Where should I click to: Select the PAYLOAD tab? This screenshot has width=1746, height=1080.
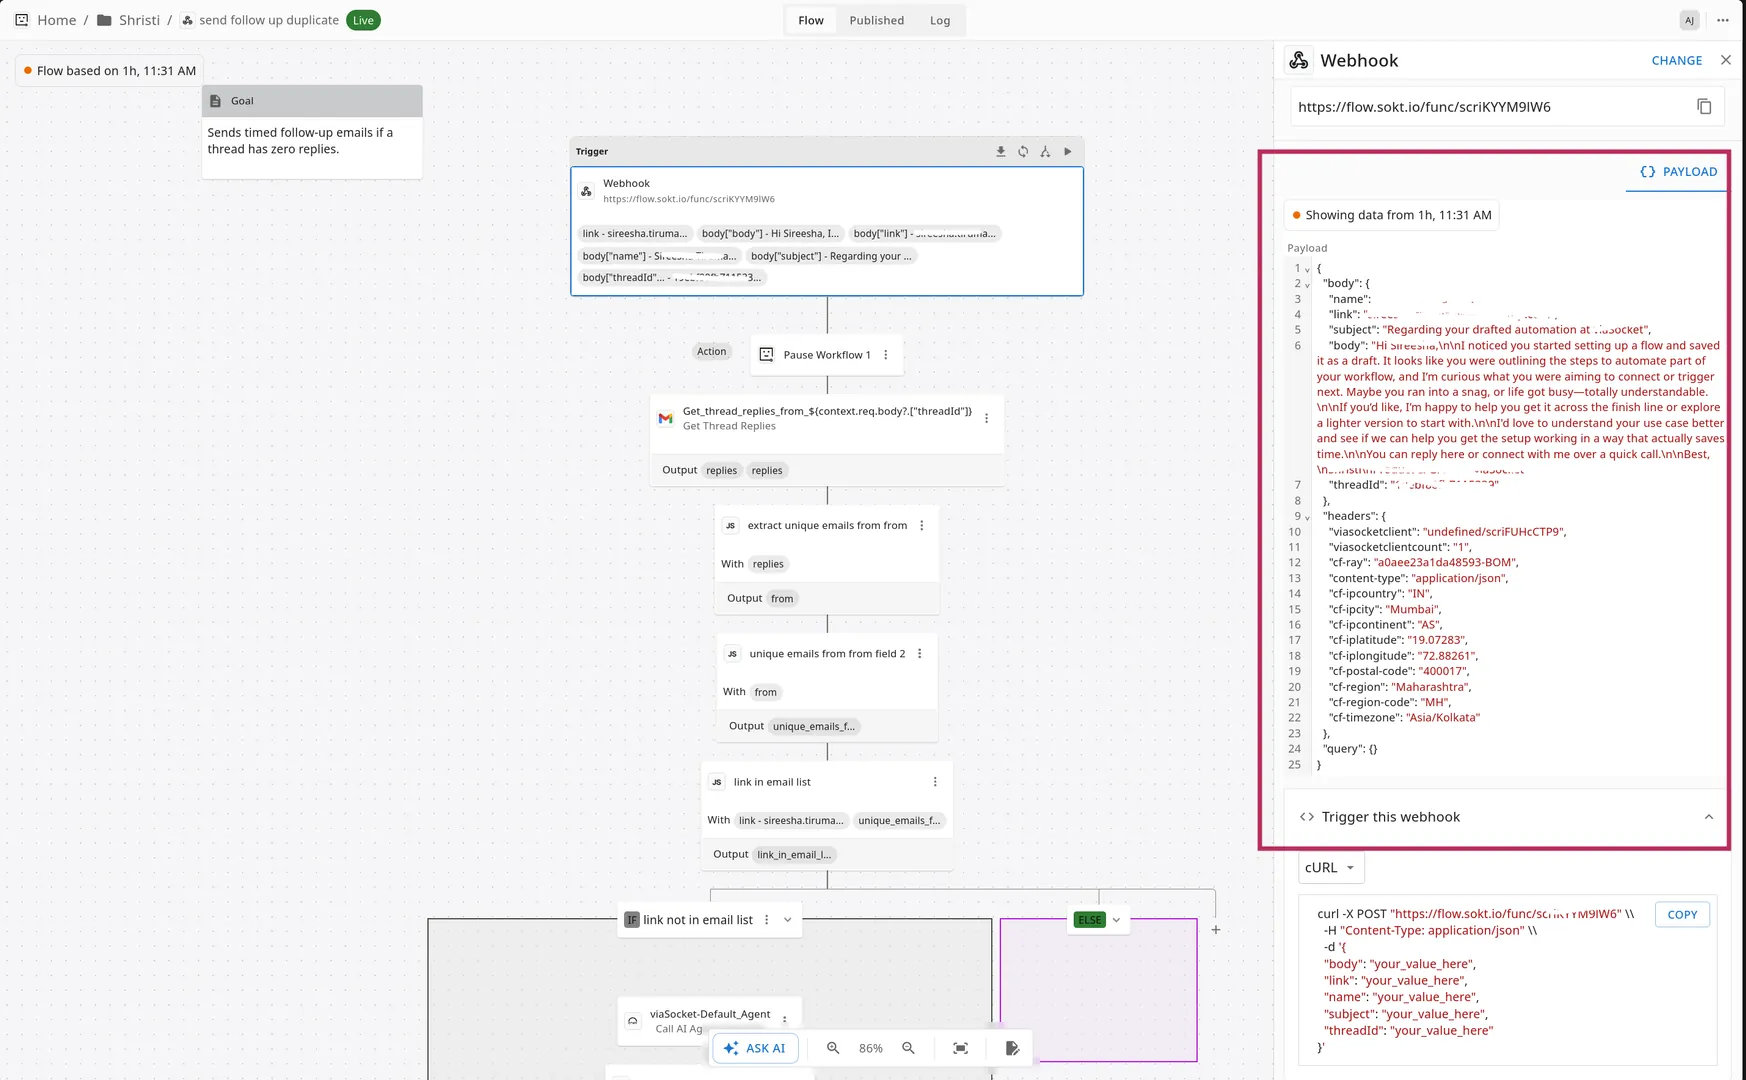pyautogui.click(x=1678, y=172)
